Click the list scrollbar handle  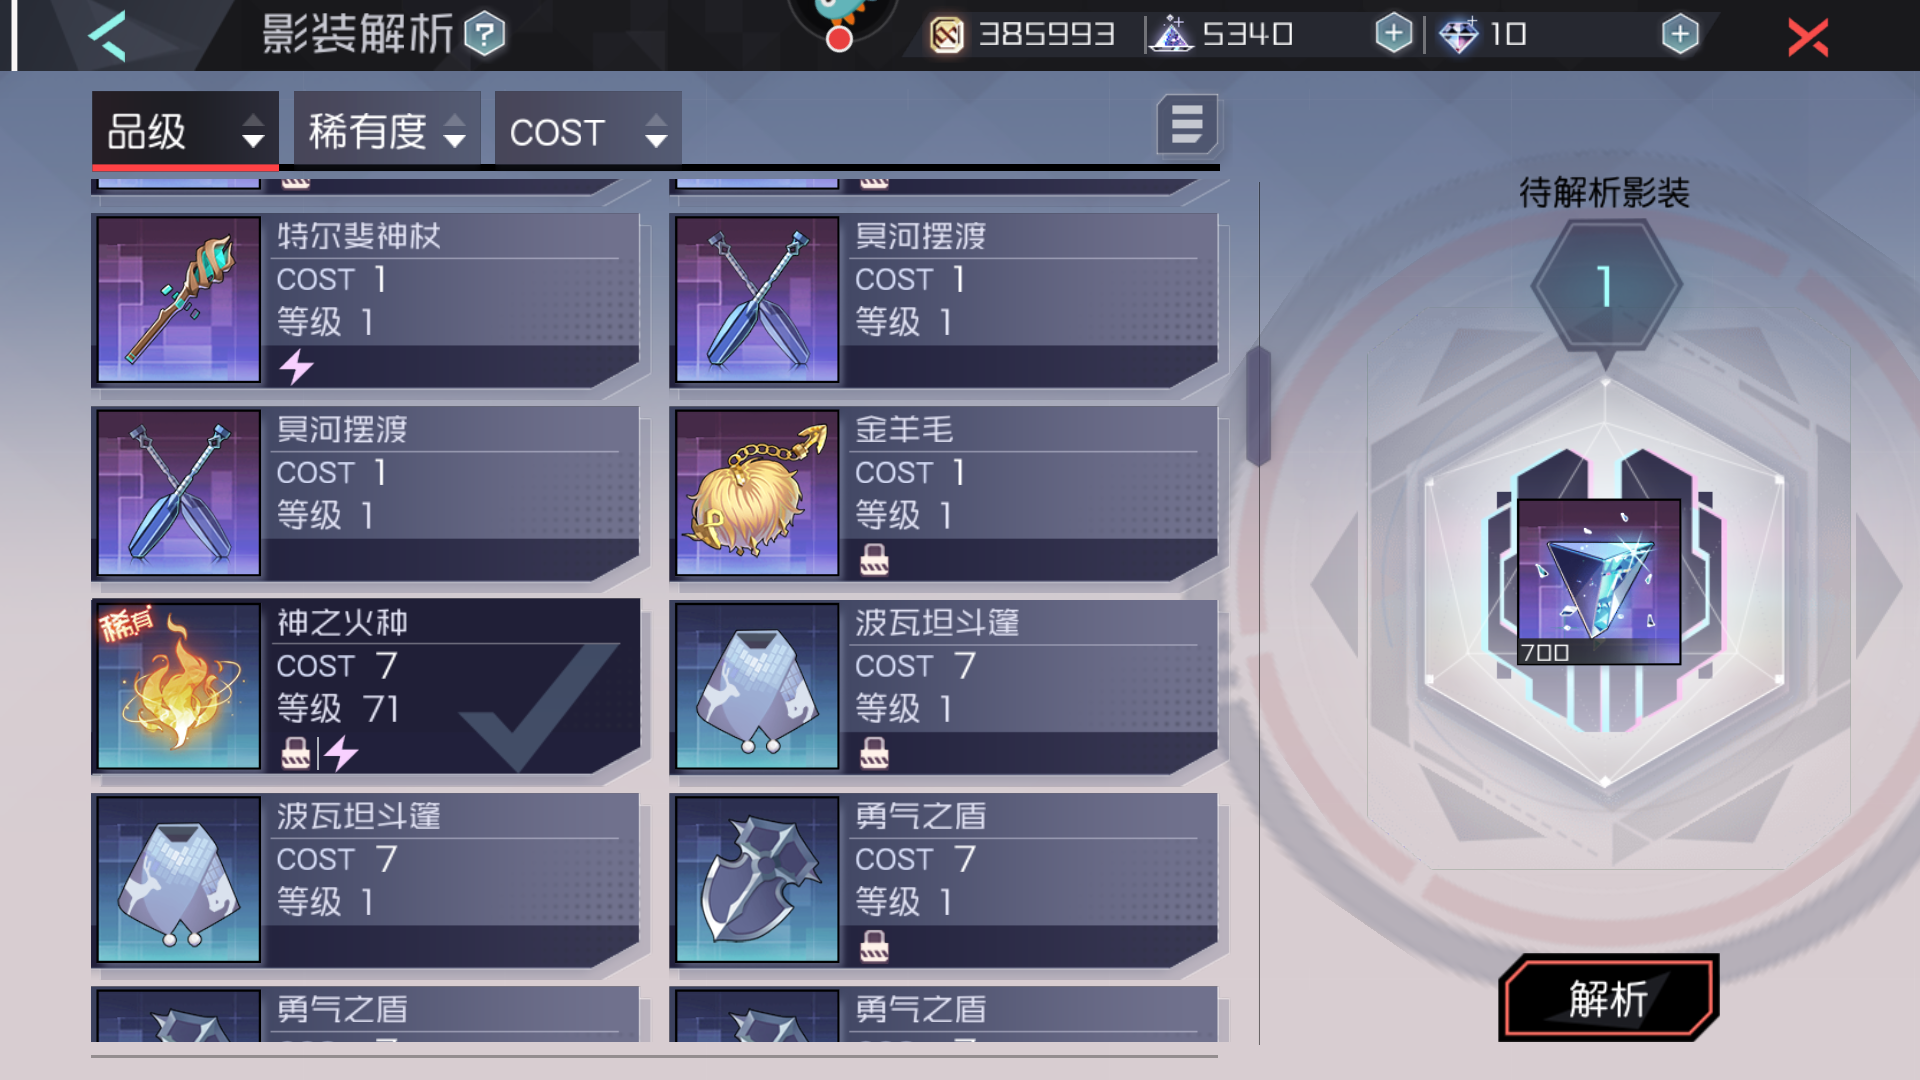(1258, 406)
